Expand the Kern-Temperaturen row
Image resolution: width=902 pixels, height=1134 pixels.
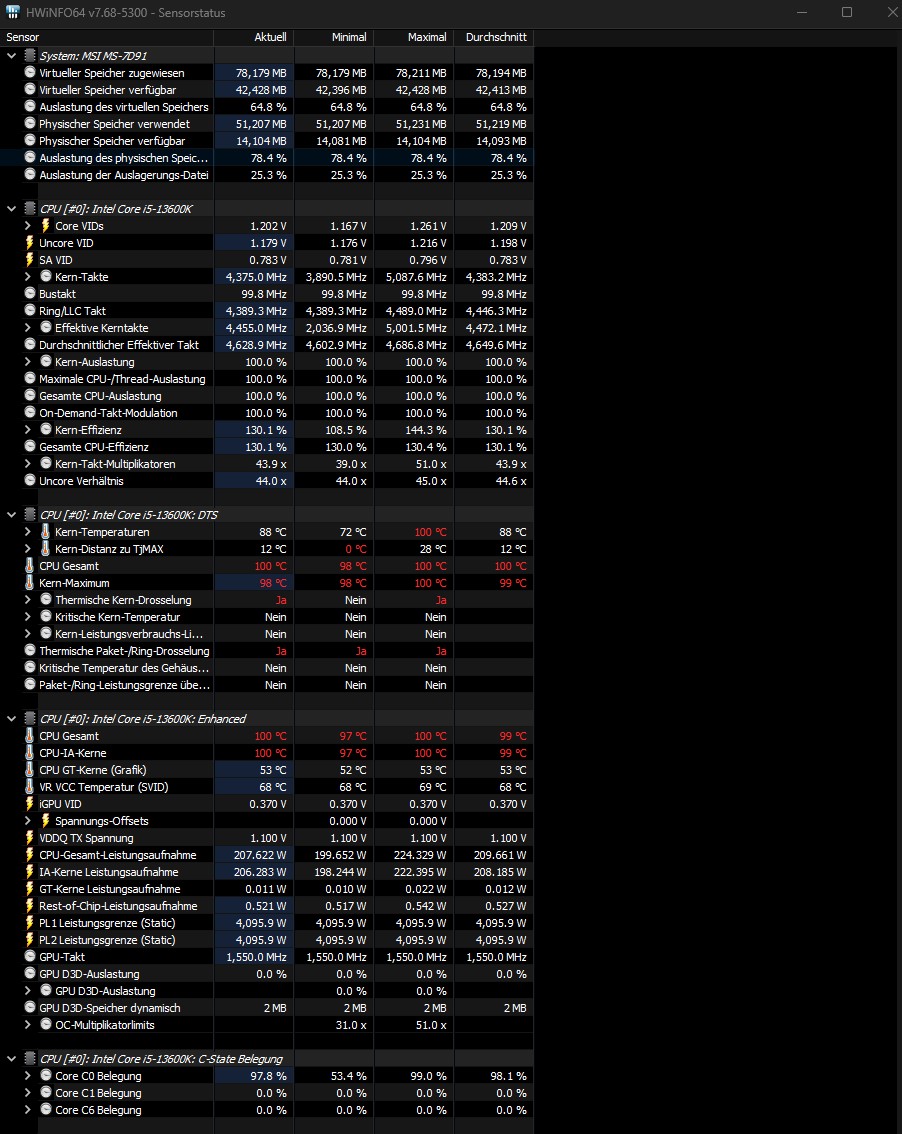point(27,532)
